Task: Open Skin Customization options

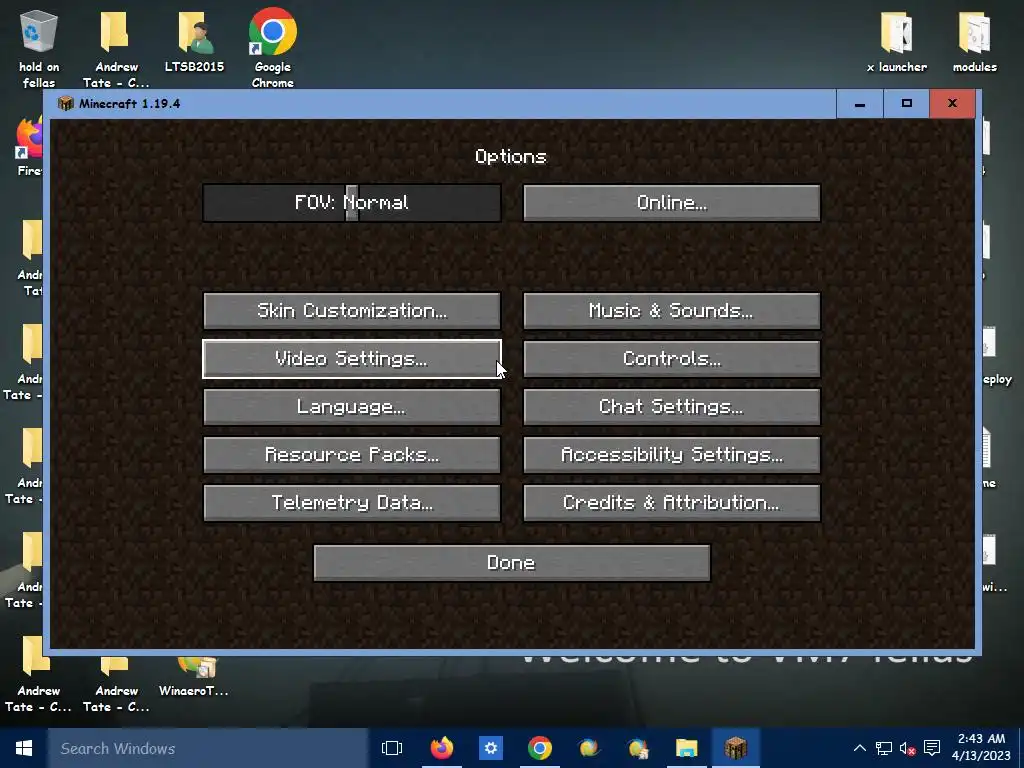Action: point(352,311)
